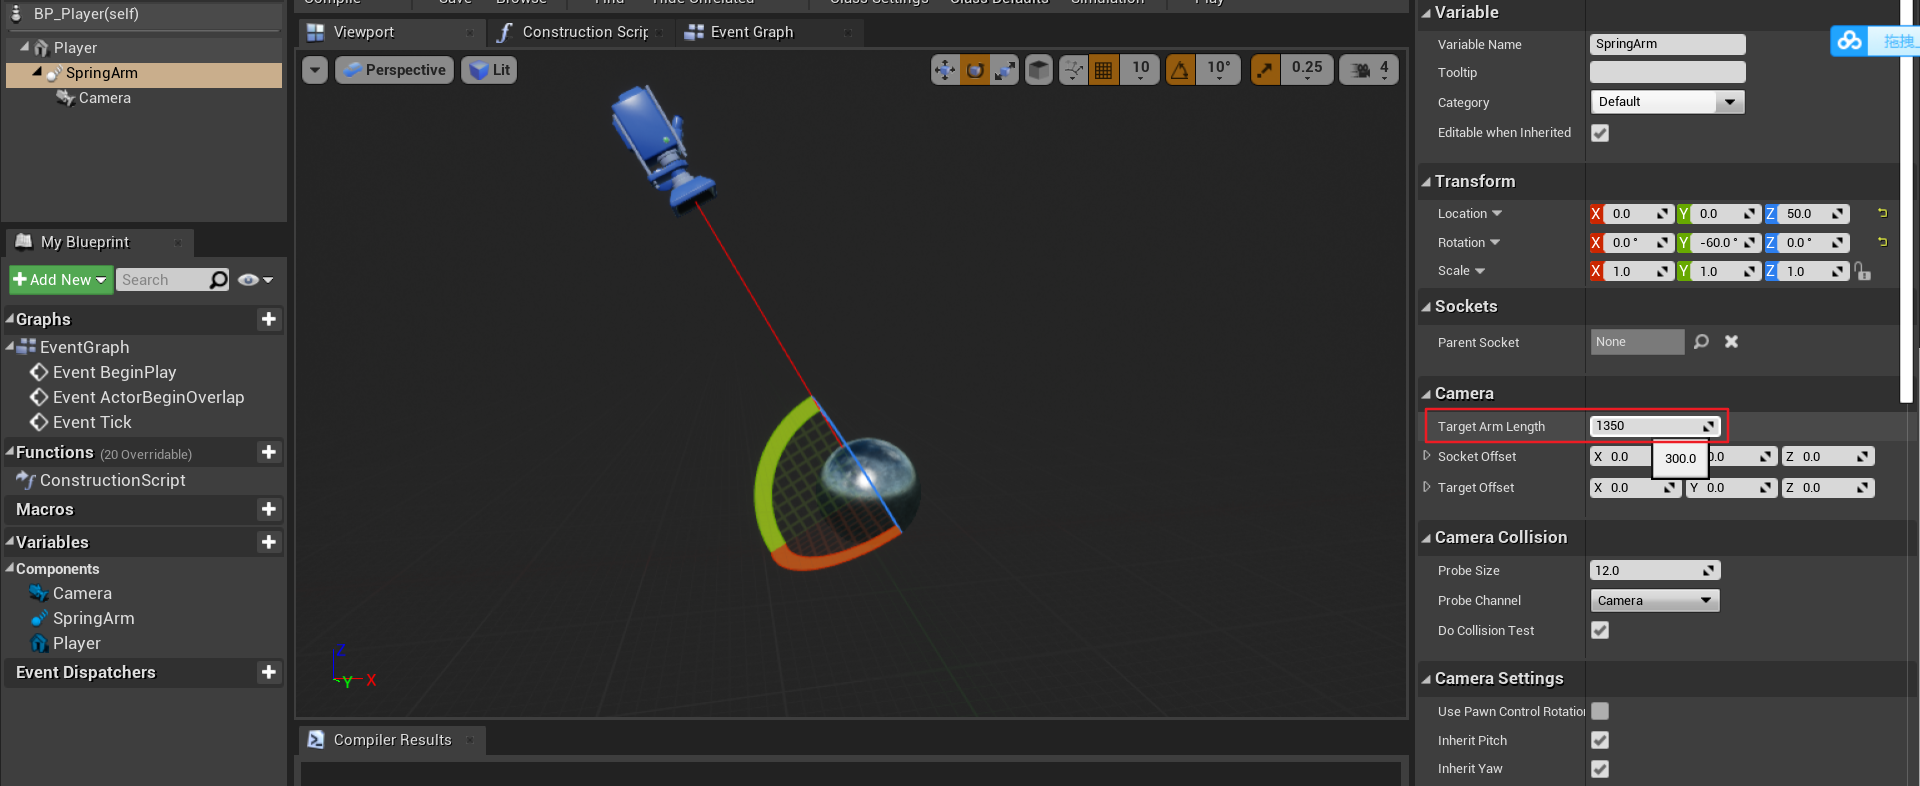1920x786 pixels.
Task: Open the surface snapping options icon
Action: tap(1073, 70)
